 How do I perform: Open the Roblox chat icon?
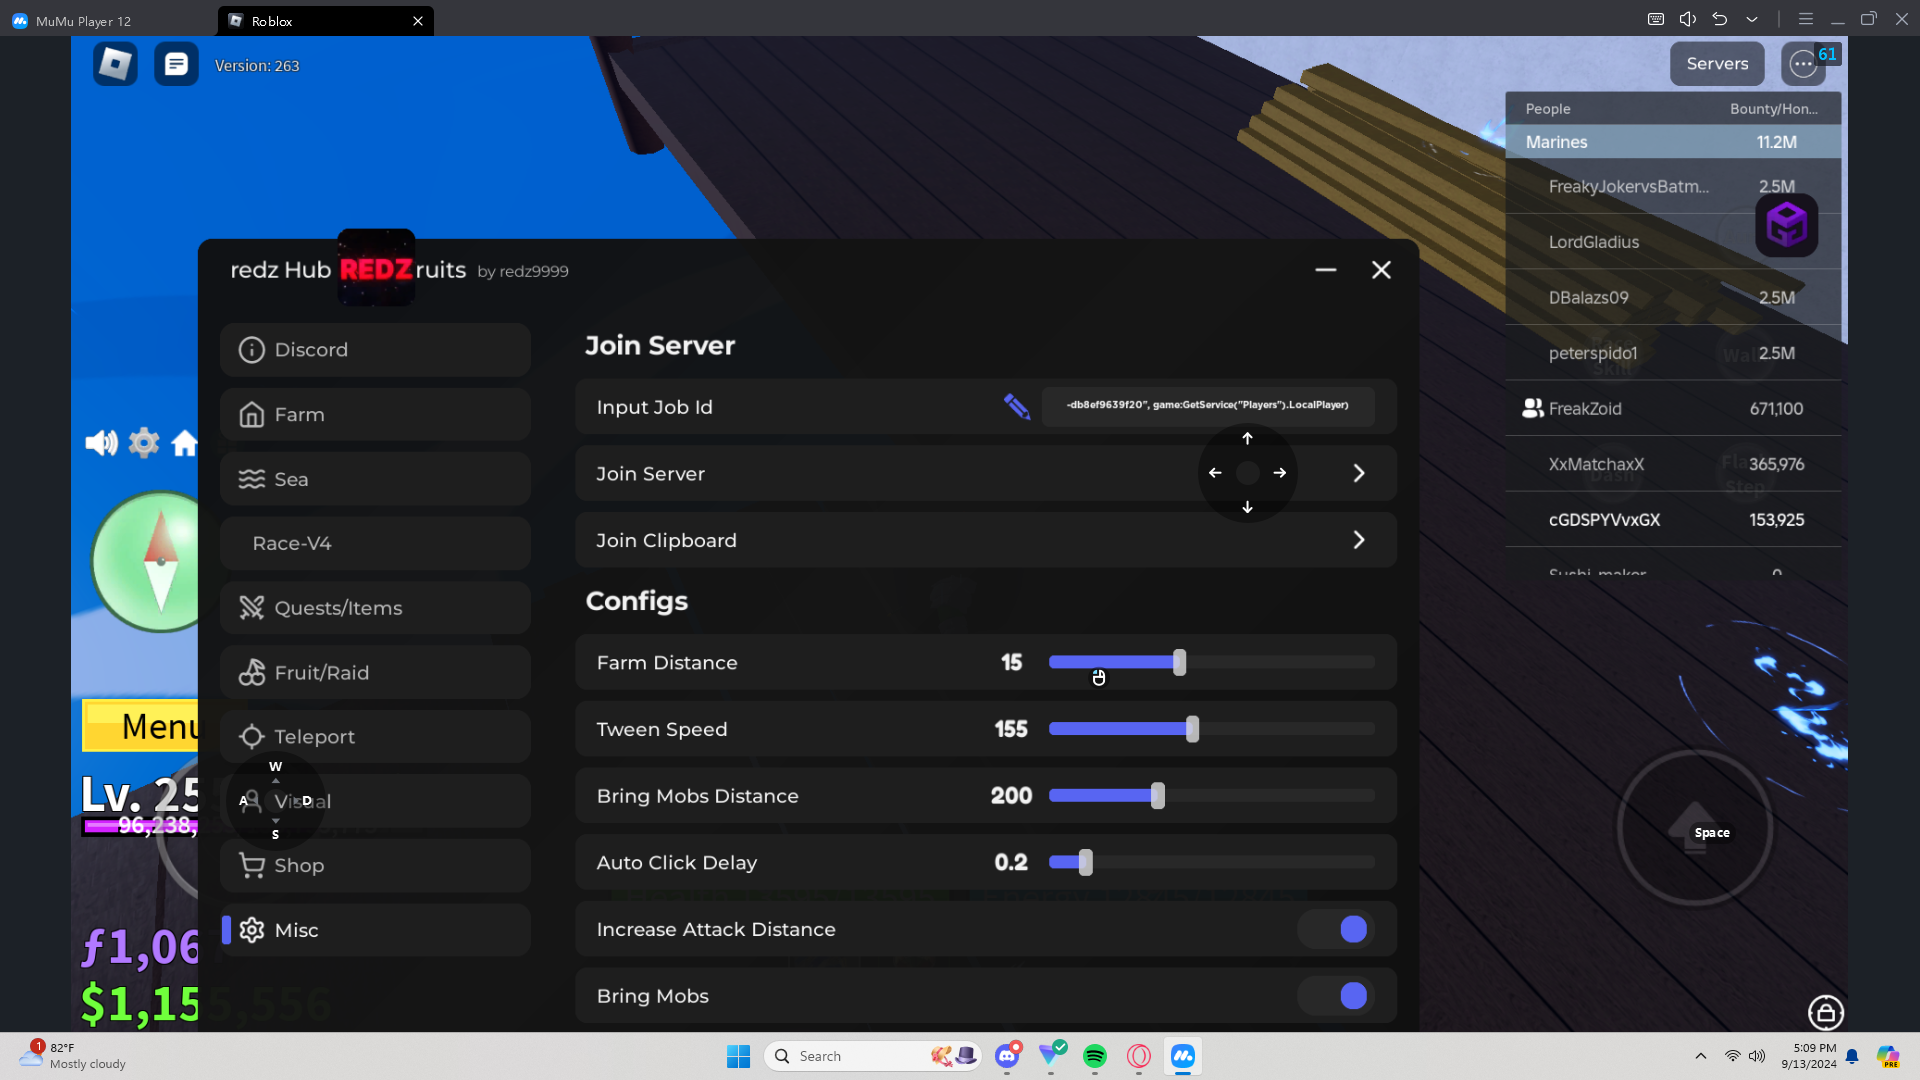pyautogui.click(x=176, y=64)
